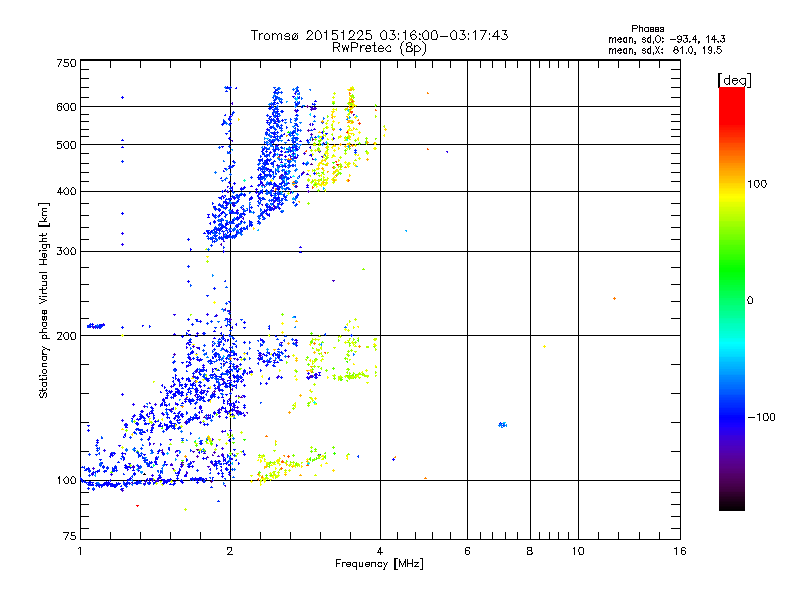Click the isolated blue cluster near 7 MHz
Image resolution: width=800 pixels, height=600 pixels.
tap(503, 424)
